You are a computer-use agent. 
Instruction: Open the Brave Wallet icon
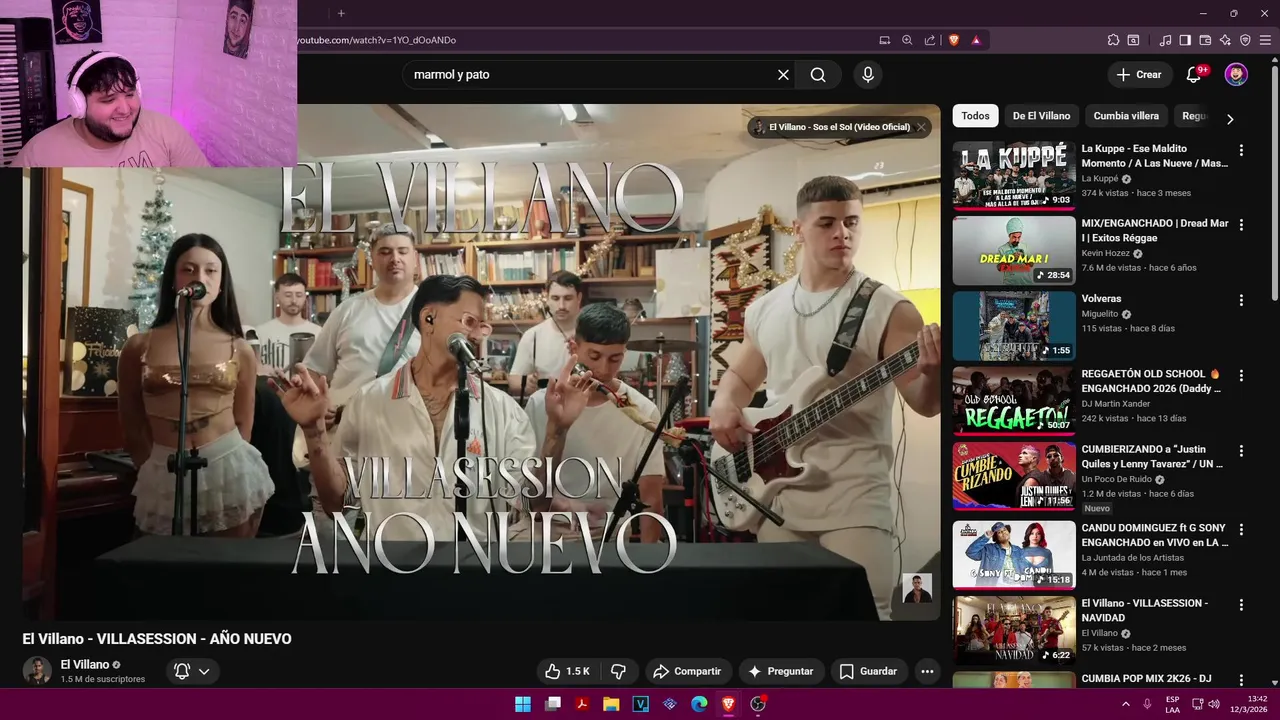pyautogui.click(x=1205, y=40)
